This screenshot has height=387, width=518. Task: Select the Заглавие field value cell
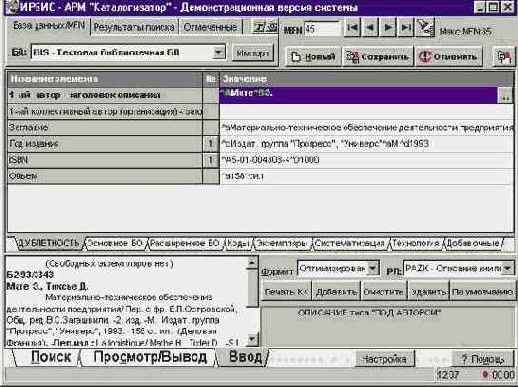(x=367, y=128)
